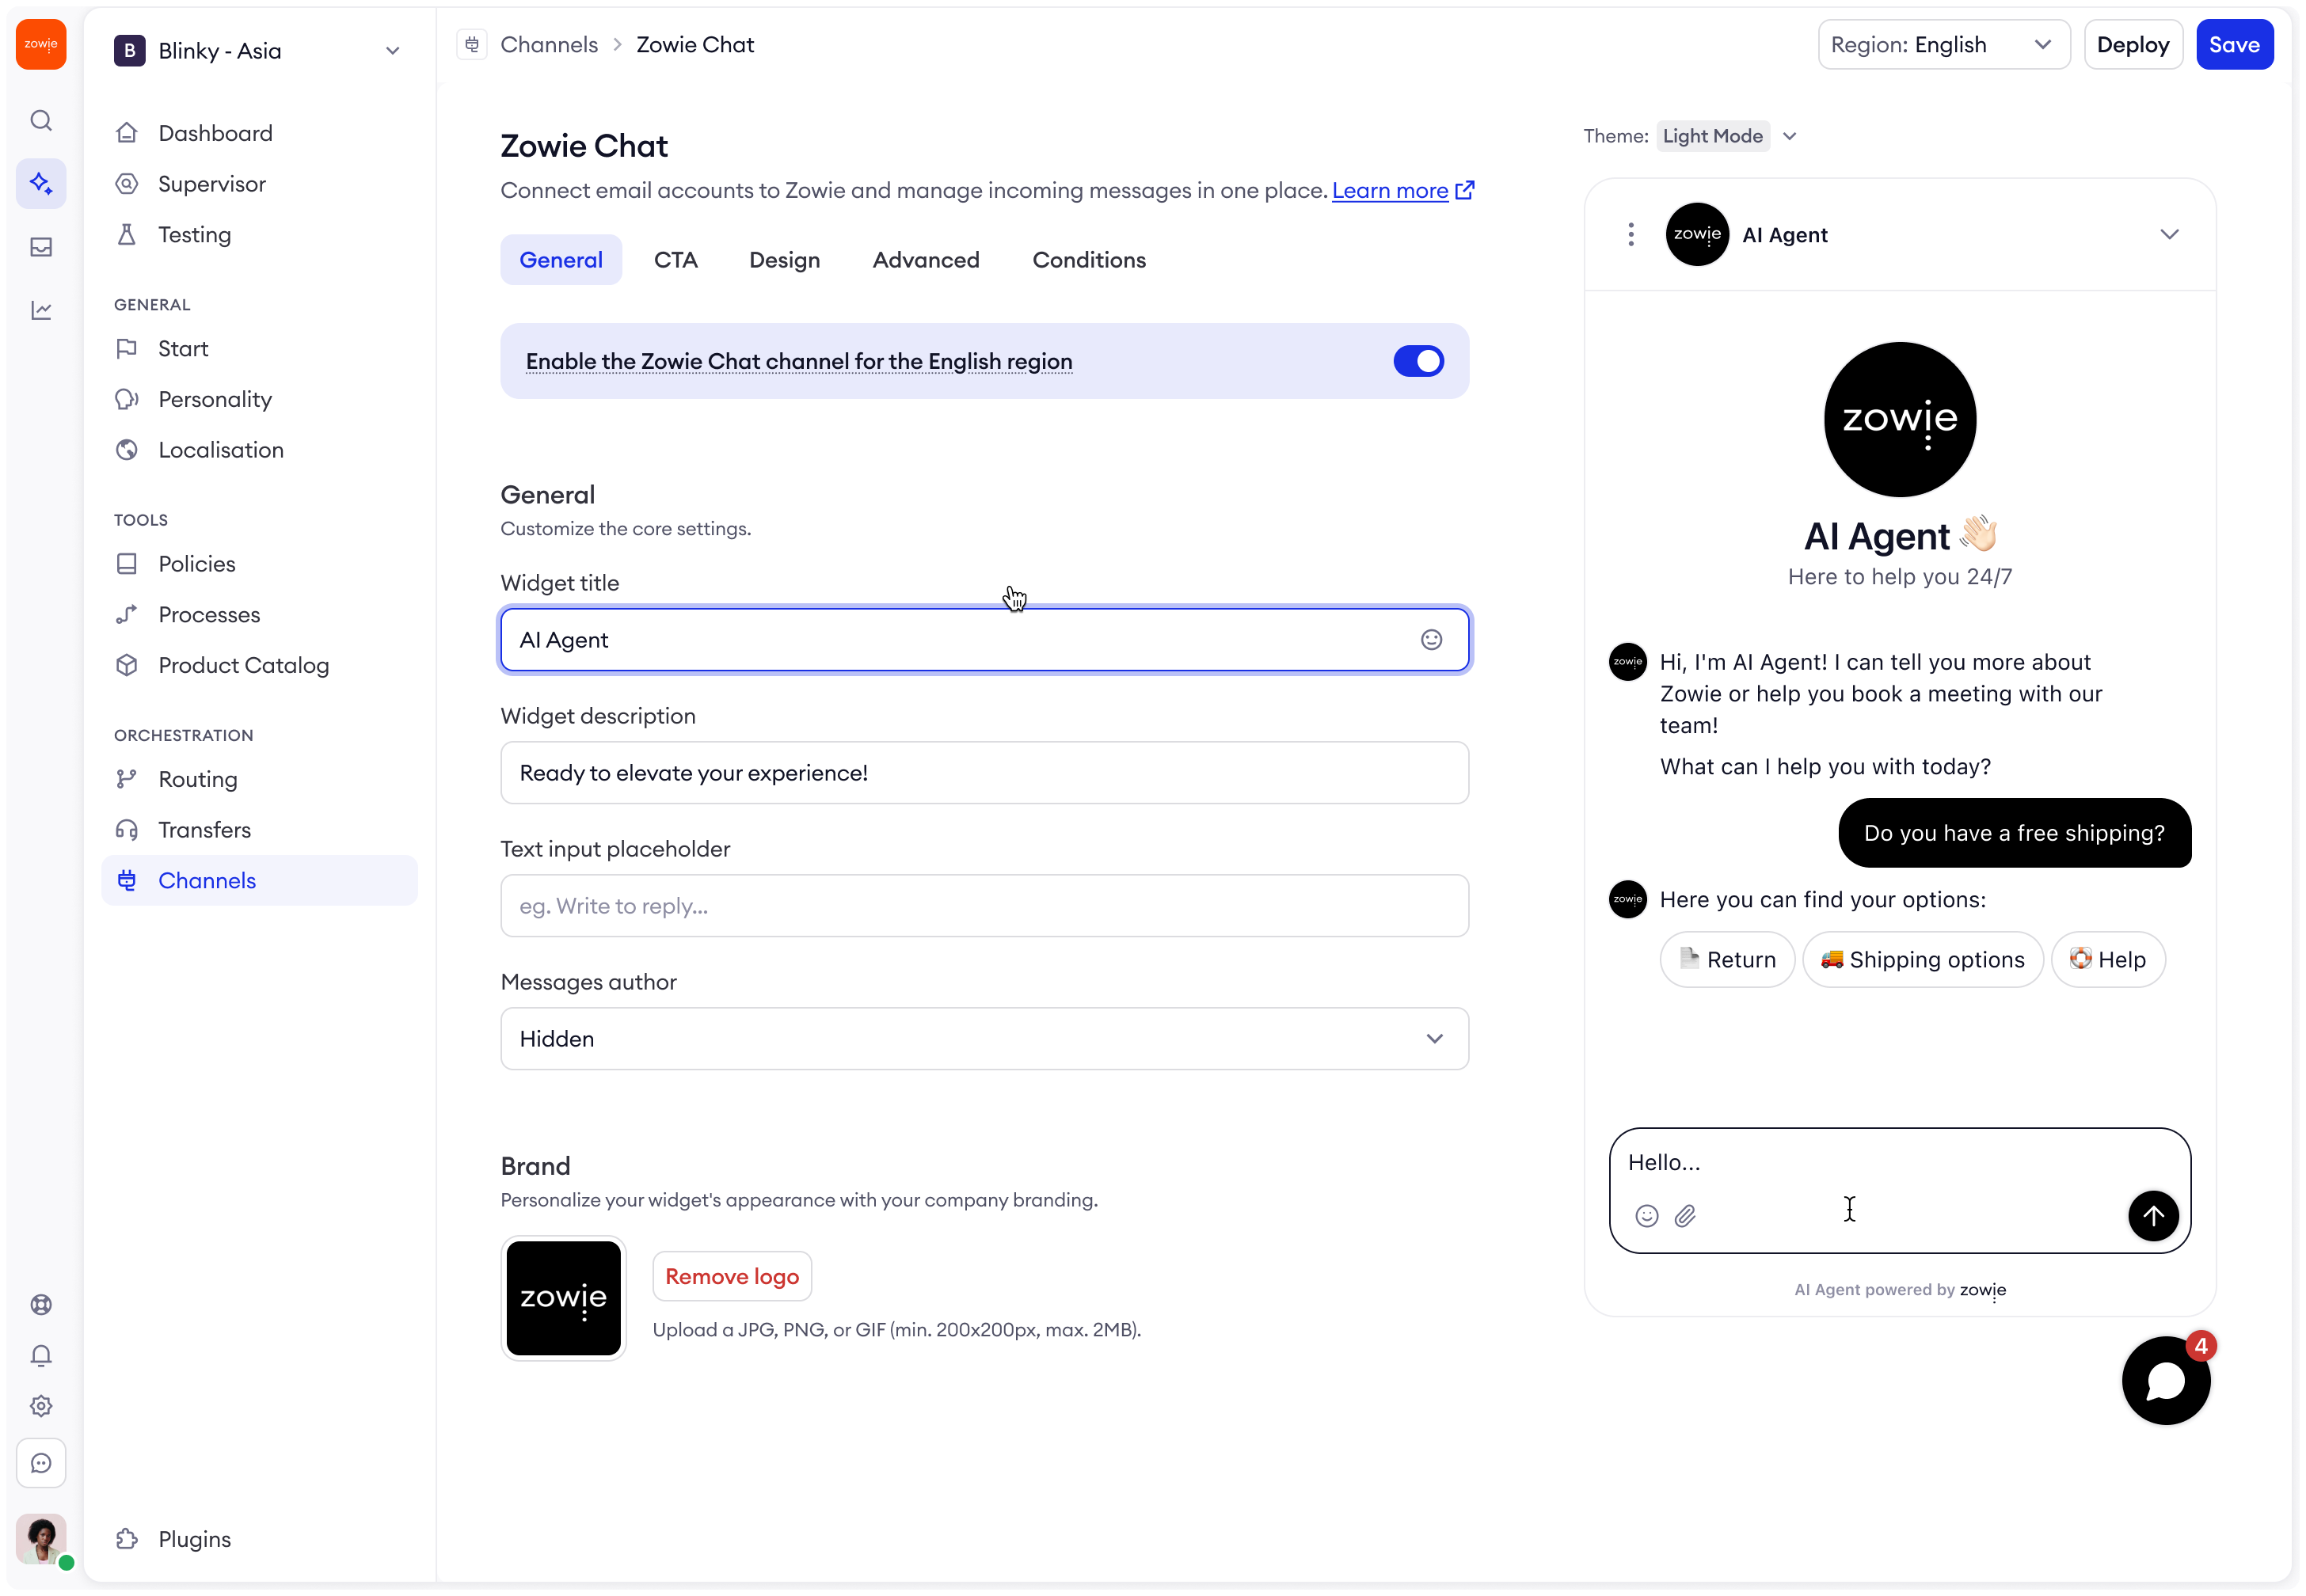Click the Save button
The height and width of the screenshot is (1596, 2306).
[x=2234, y=45]
